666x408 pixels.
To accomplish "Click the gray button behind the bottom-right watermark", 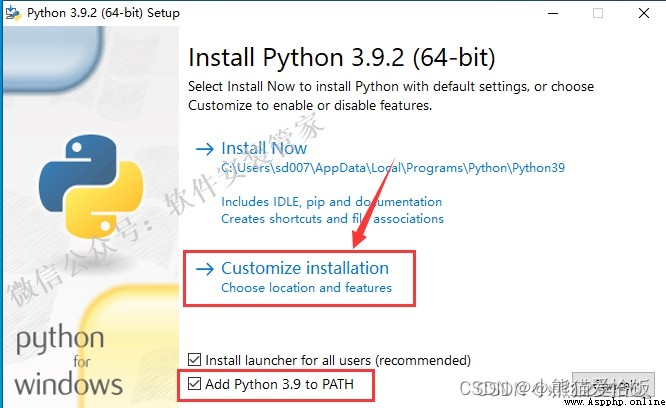I will (613, 384).
